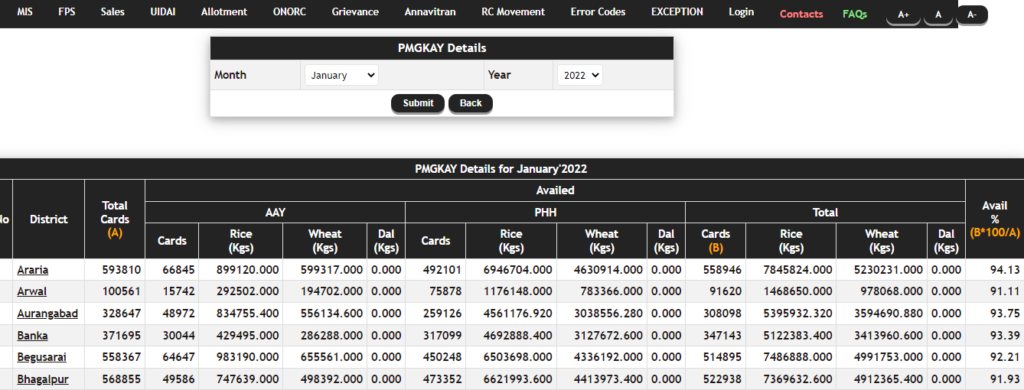1024x390 pixels.
Task: Open the Bhagalpur district link
Action: [x=43, y=379]
